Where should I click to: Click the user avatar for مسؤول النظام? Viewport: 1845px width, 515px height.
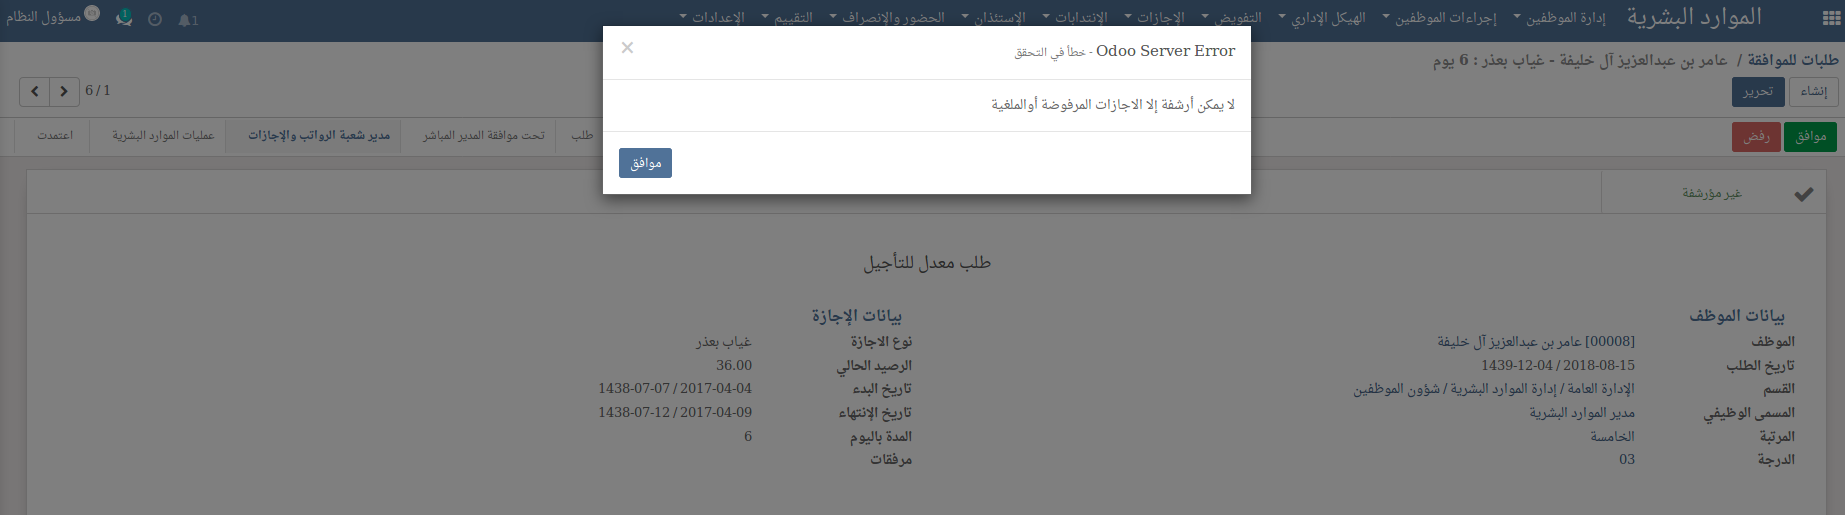[92, 14]
